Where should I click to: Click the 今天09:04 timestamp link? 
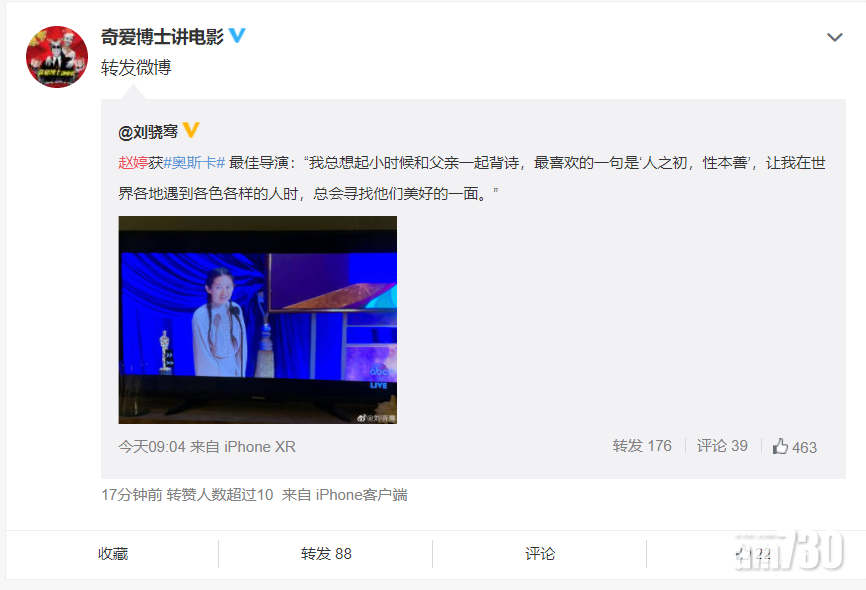(x=152, y=446)
